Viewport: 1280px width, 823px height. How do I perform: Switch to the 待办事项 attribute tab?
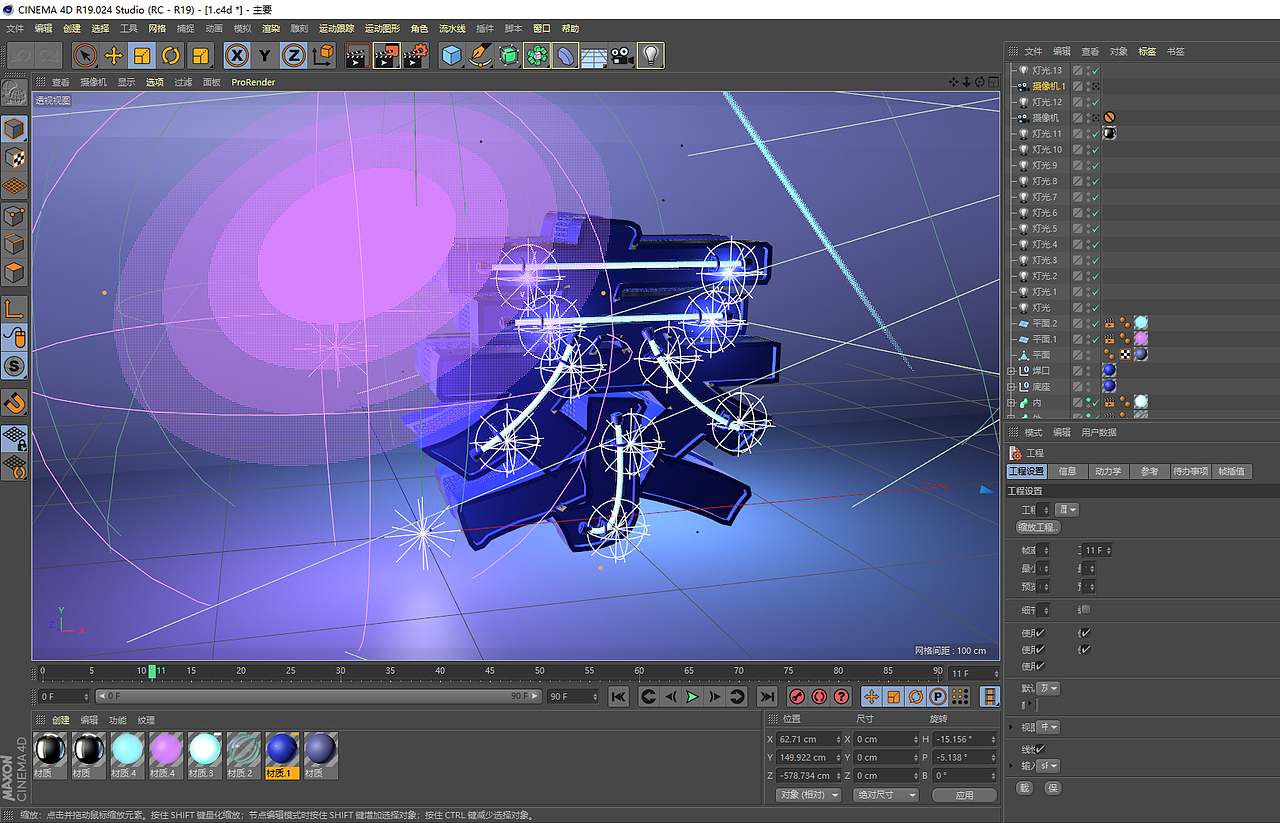coord(1190,471)
